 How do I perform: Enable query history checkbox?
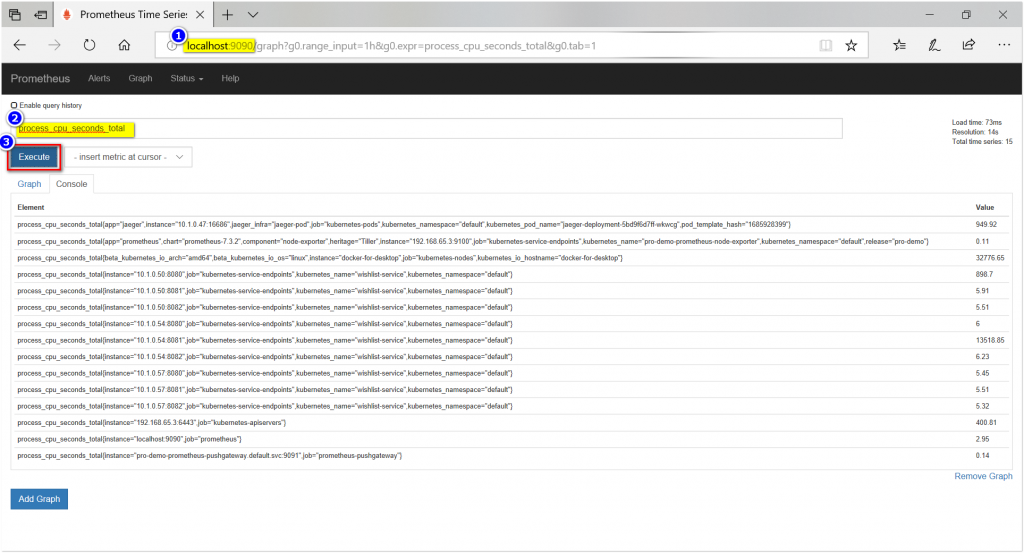pos(14,105)
